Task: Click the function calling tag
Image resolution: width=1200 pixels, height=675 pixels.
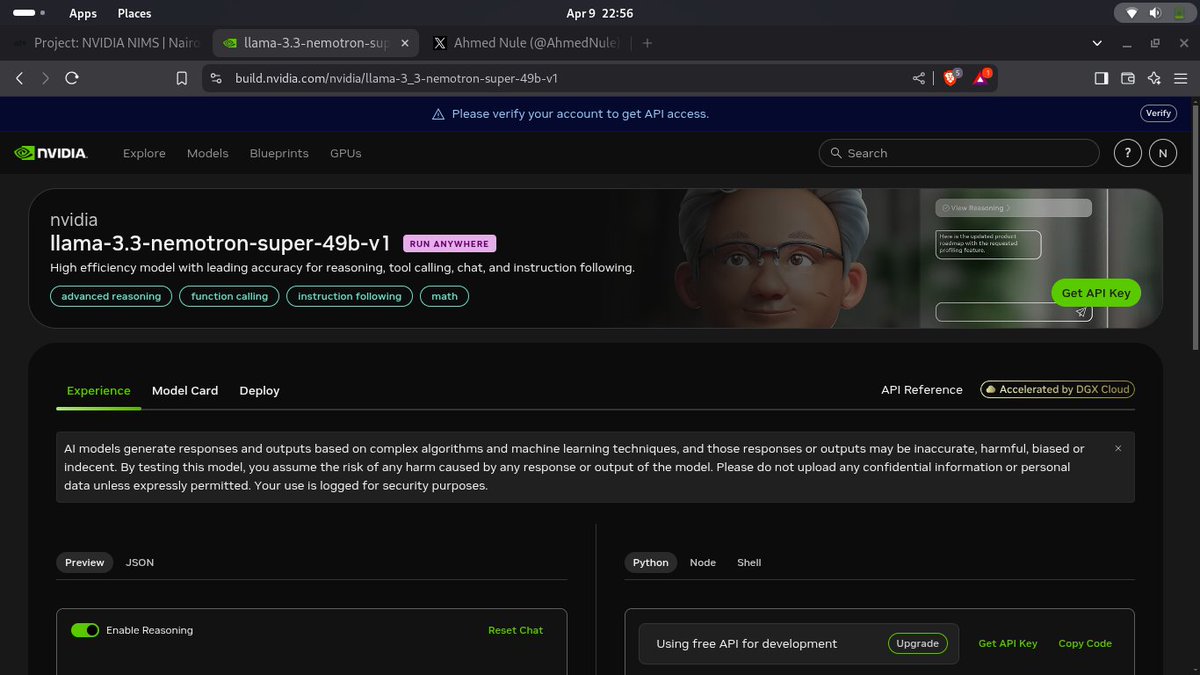Action: [229, 296]
